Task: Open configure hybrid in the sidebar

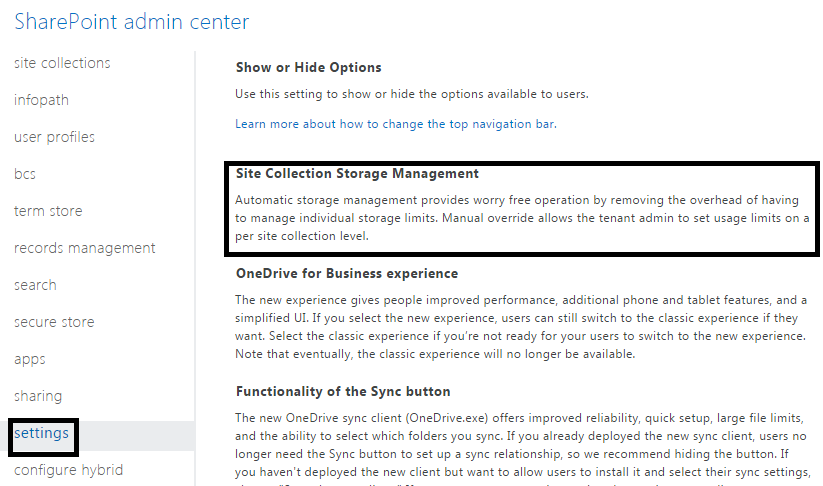Action: [68, 470]
